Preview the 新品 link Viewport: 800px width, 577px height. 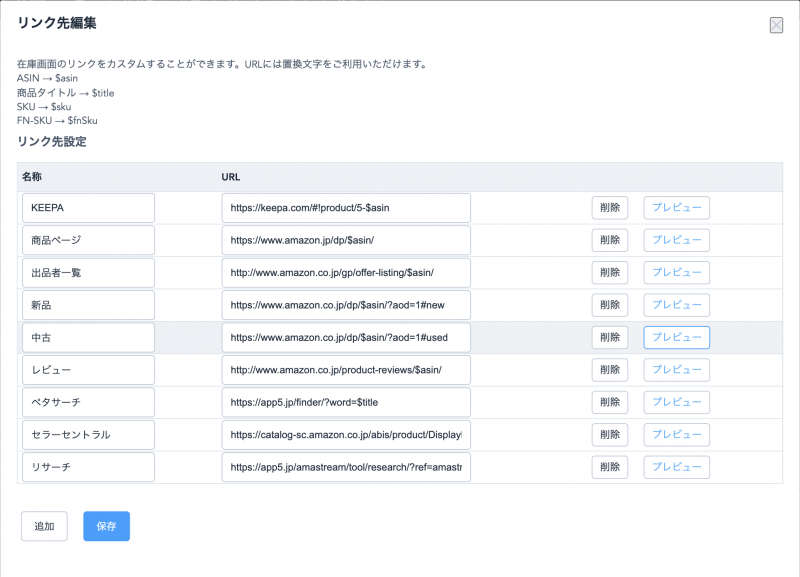677,305
